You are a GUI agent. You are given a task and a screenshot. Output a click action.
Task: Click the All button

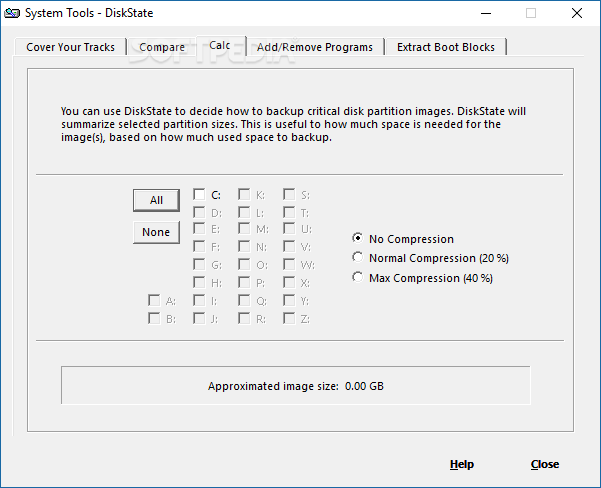(156, 200)
